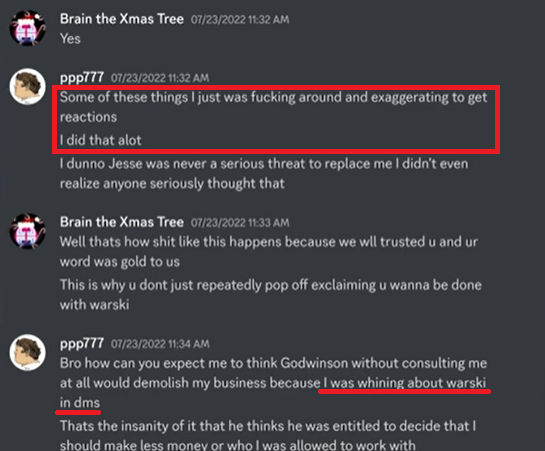This screenshot has height=451, width=545.
Task: Select the 'Thats the insanity of it' message
Action: 268,435
